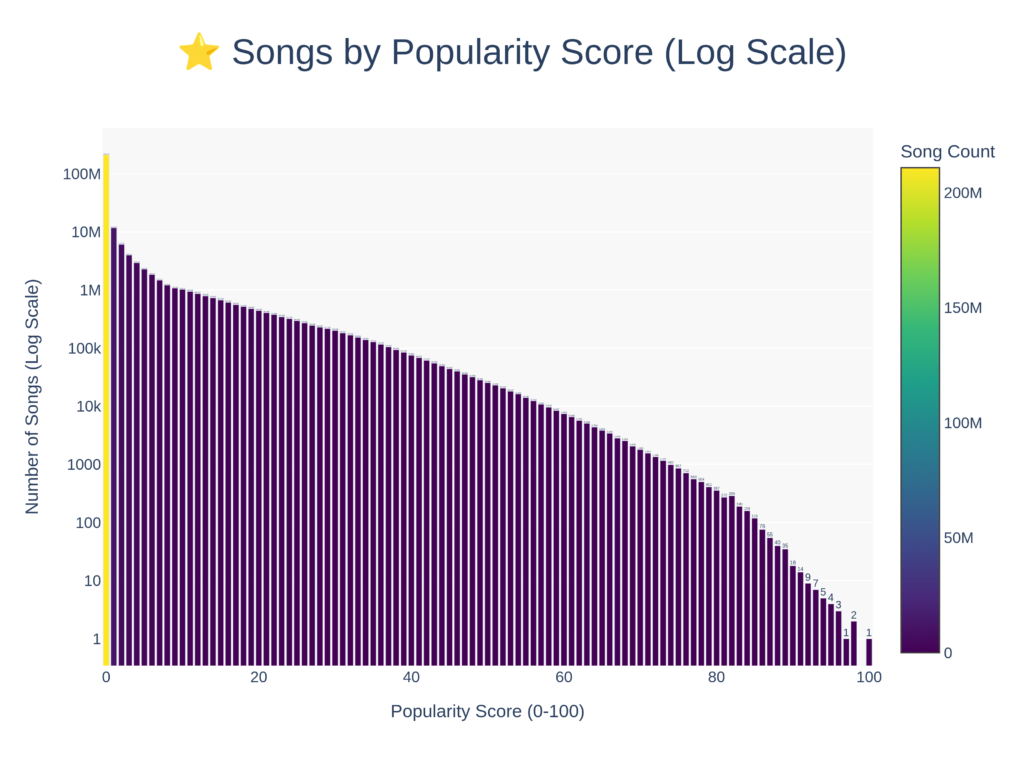The width and height of the screenshot is (1024, 768).
Task: Click the "100M" label on the y-axis
Action: 82,174
